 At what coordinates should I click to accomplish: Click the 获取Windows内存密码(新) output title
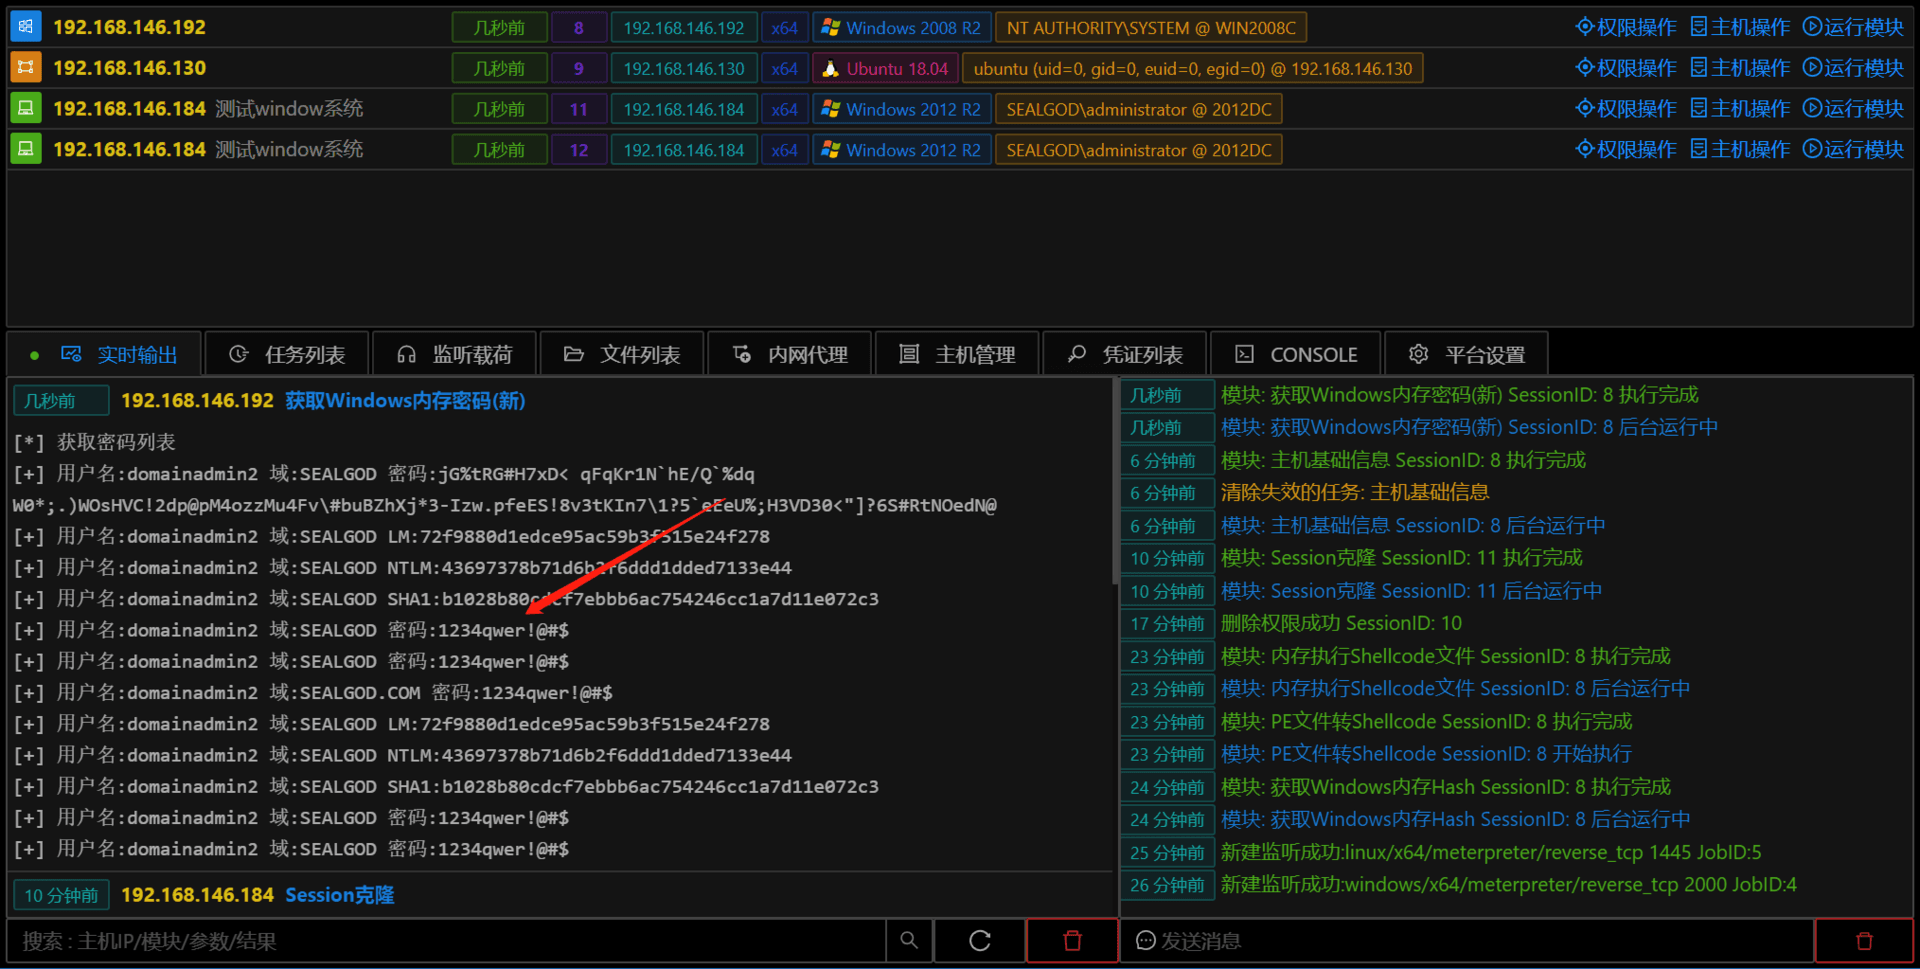pyautogui.click(x=405, y=400)
